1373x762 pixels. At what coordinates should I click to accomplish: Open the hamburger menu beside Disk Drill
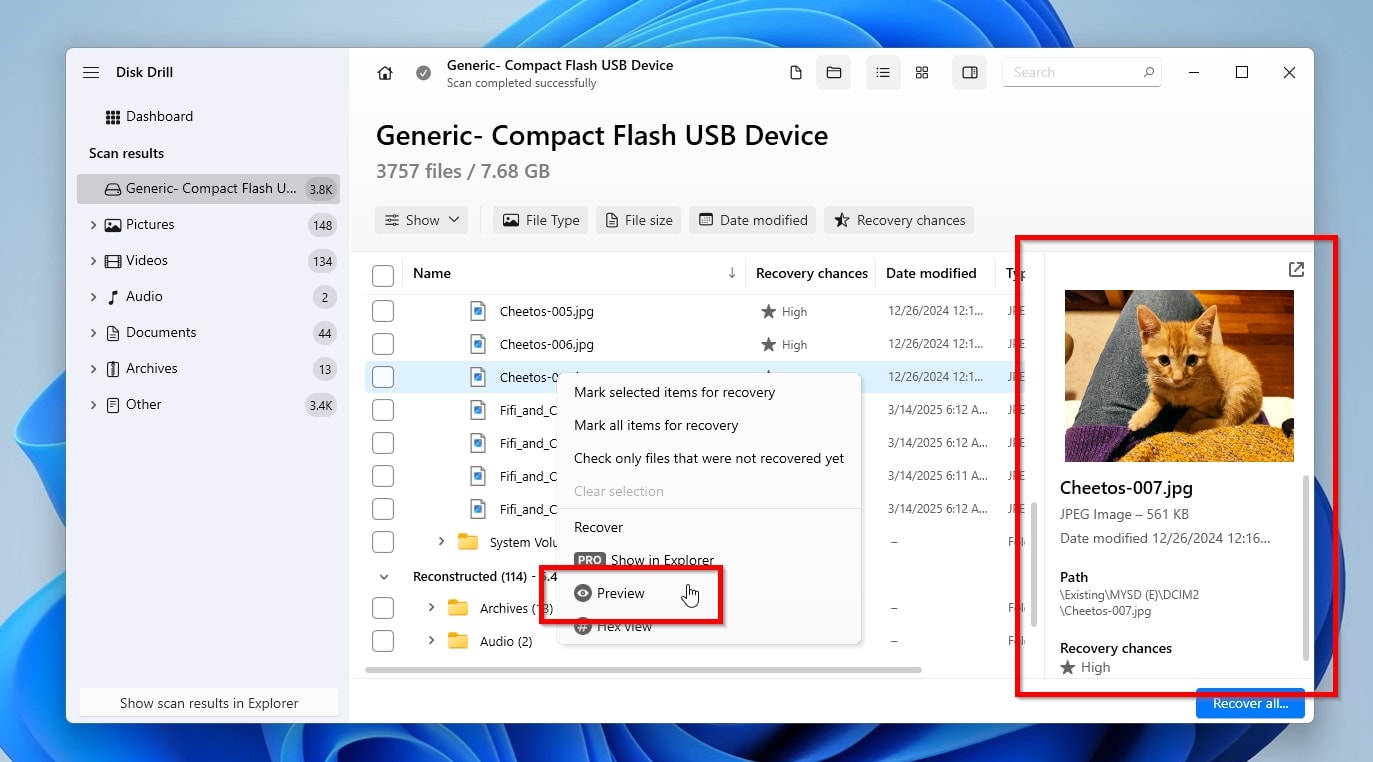click(x=91, y=73)
